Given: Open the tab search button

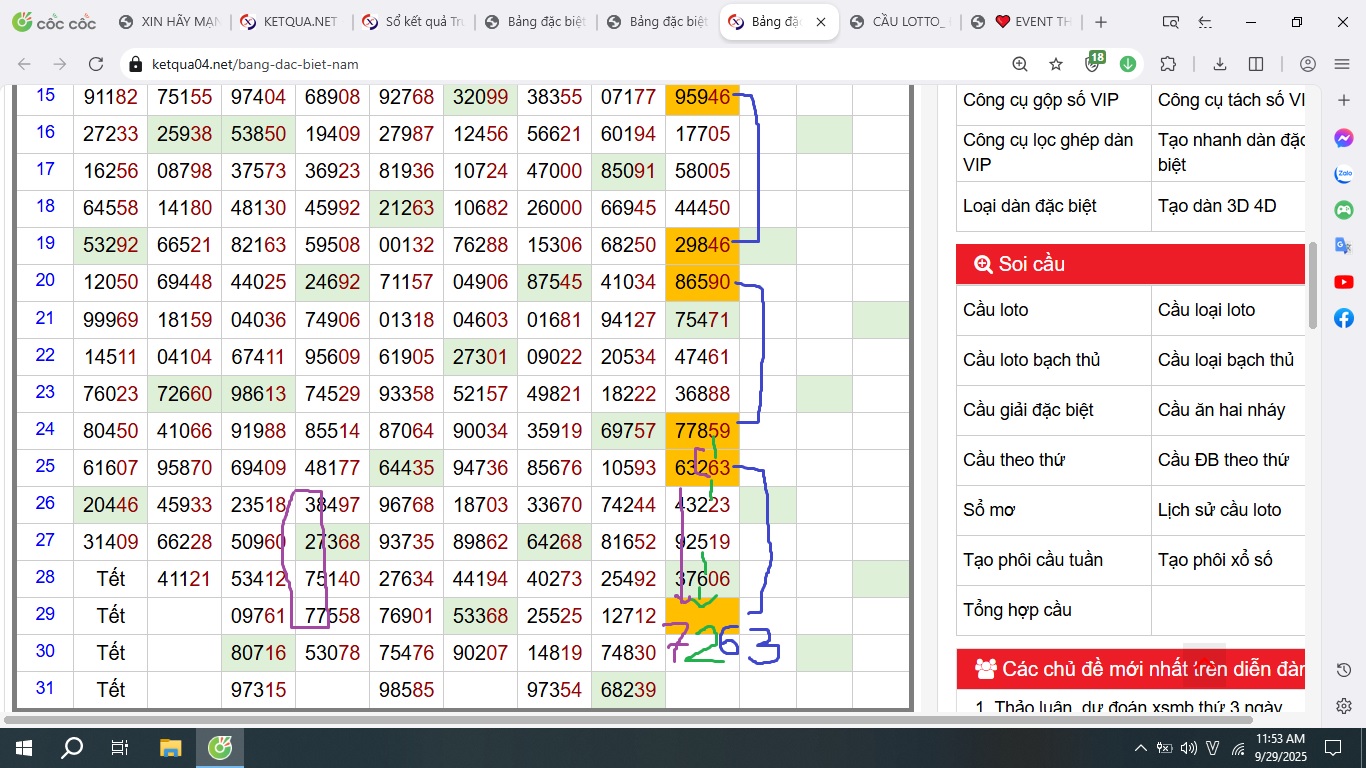Looking at the screenshot, I should 1171,22.
